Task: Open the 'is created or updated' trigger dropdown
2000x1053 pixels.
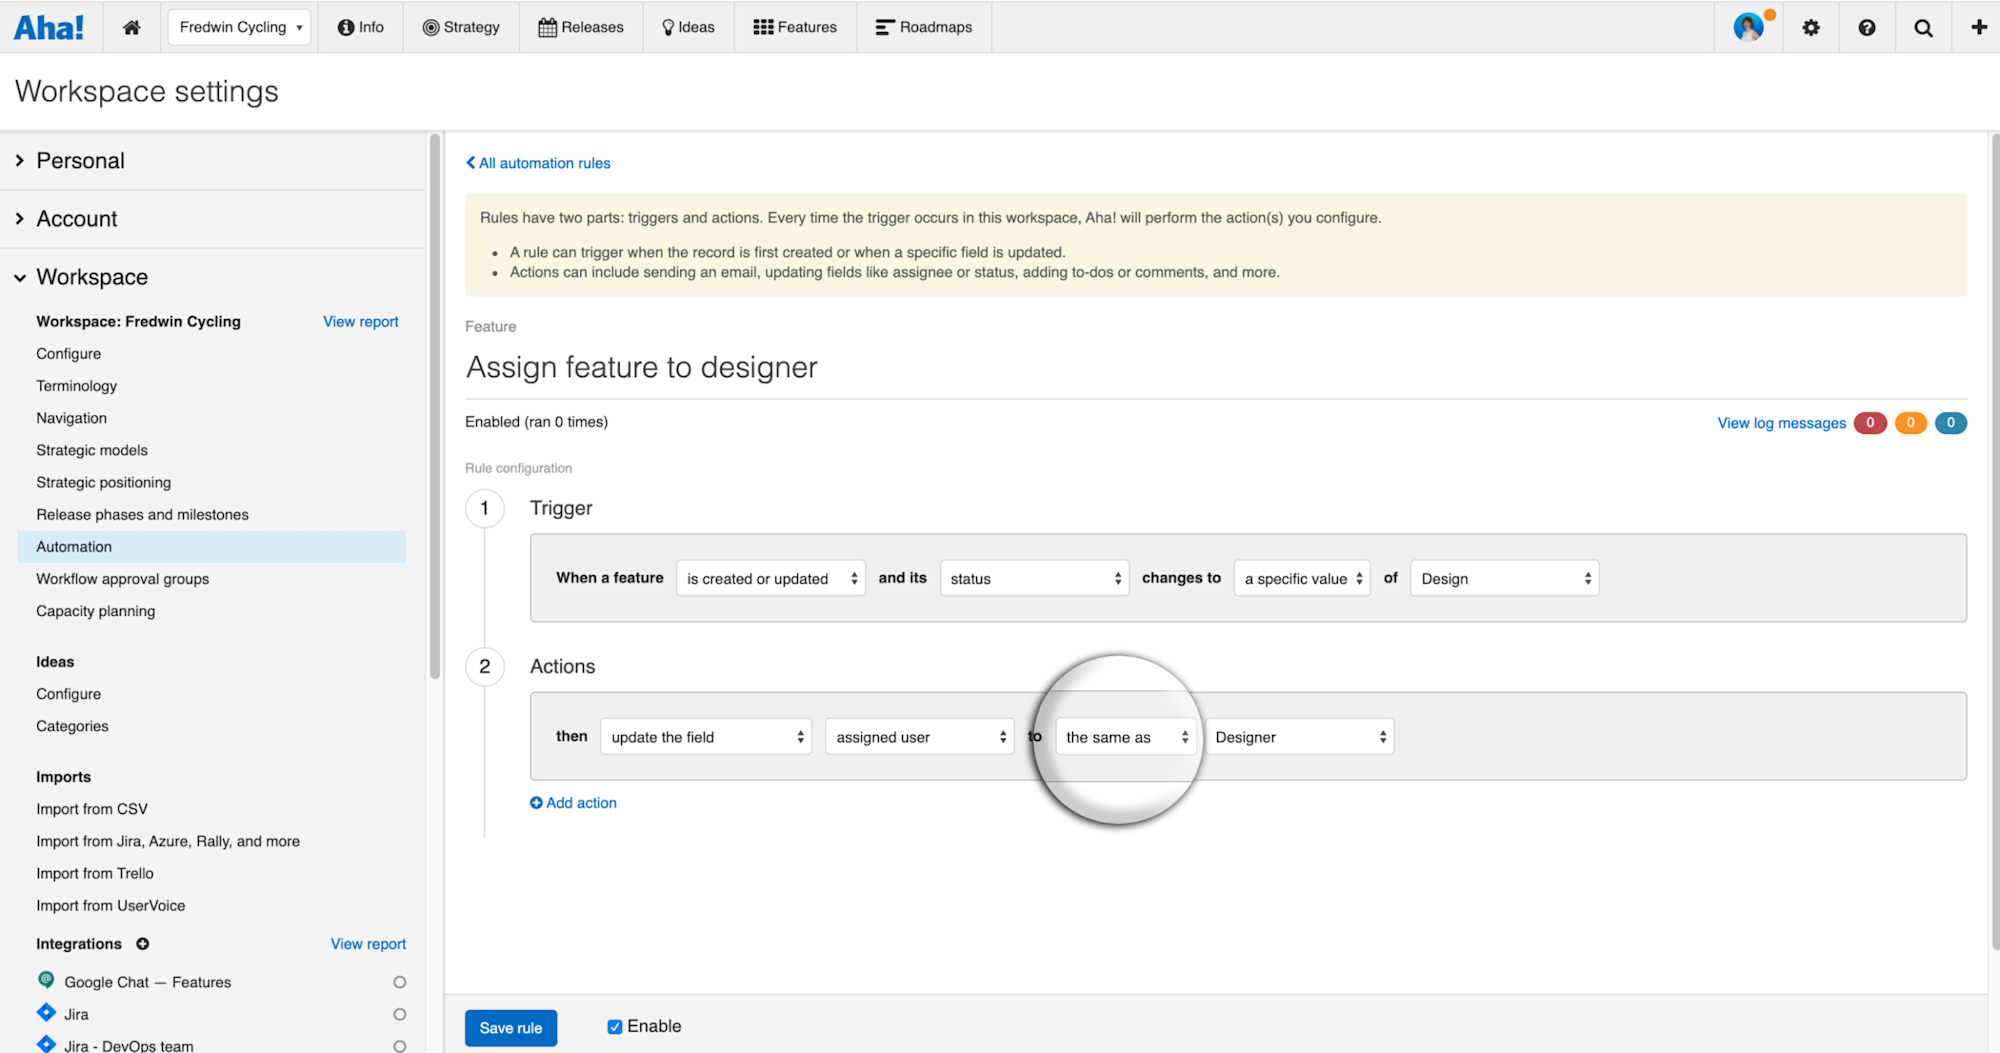Action: [771, 578]
